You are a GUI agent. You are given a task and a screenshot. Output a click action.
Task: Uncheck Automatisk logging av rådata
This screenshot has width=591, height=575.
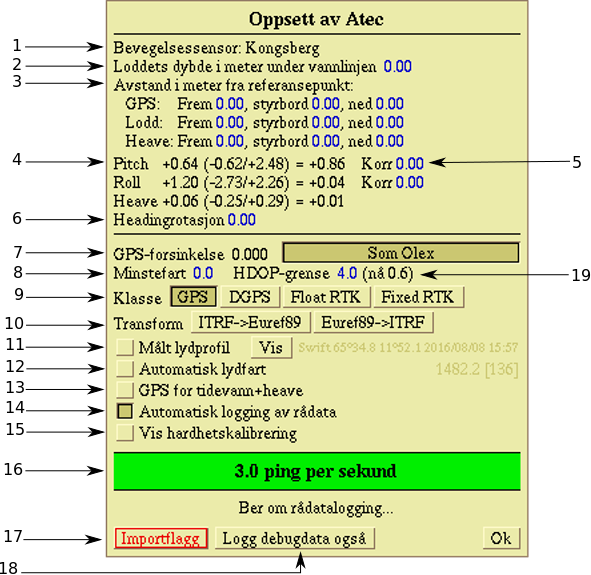(x=125, y=411)
